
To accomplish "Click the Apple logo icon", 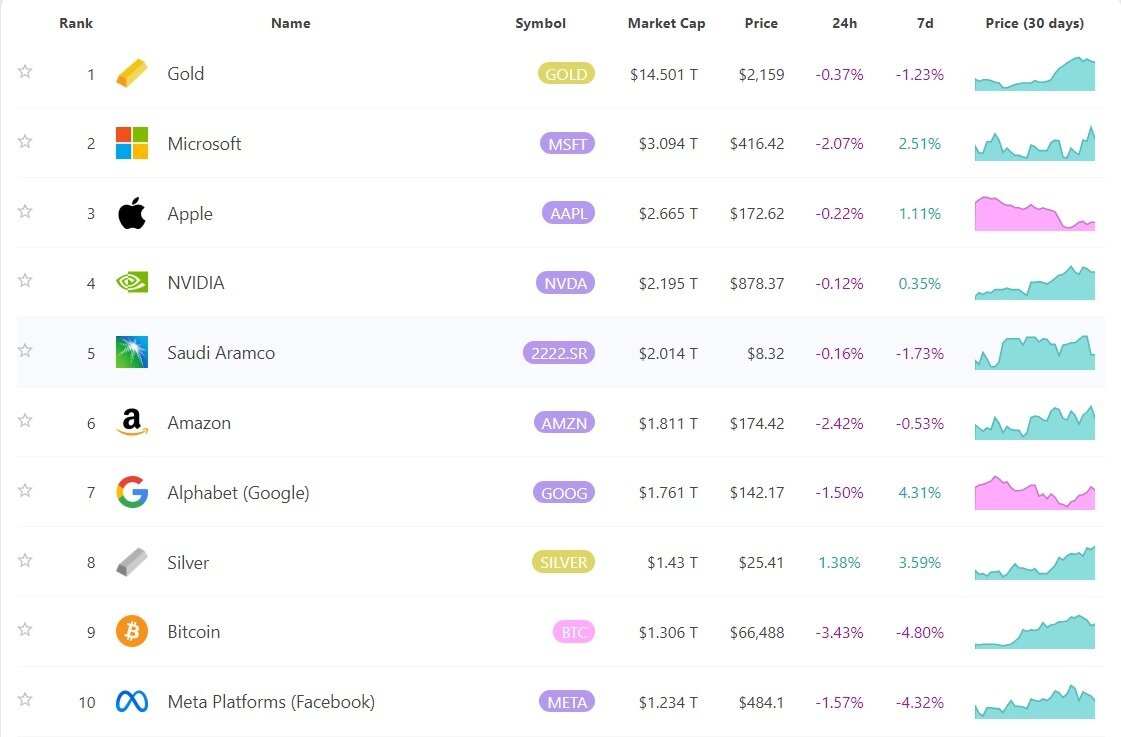I will point(132,213).
